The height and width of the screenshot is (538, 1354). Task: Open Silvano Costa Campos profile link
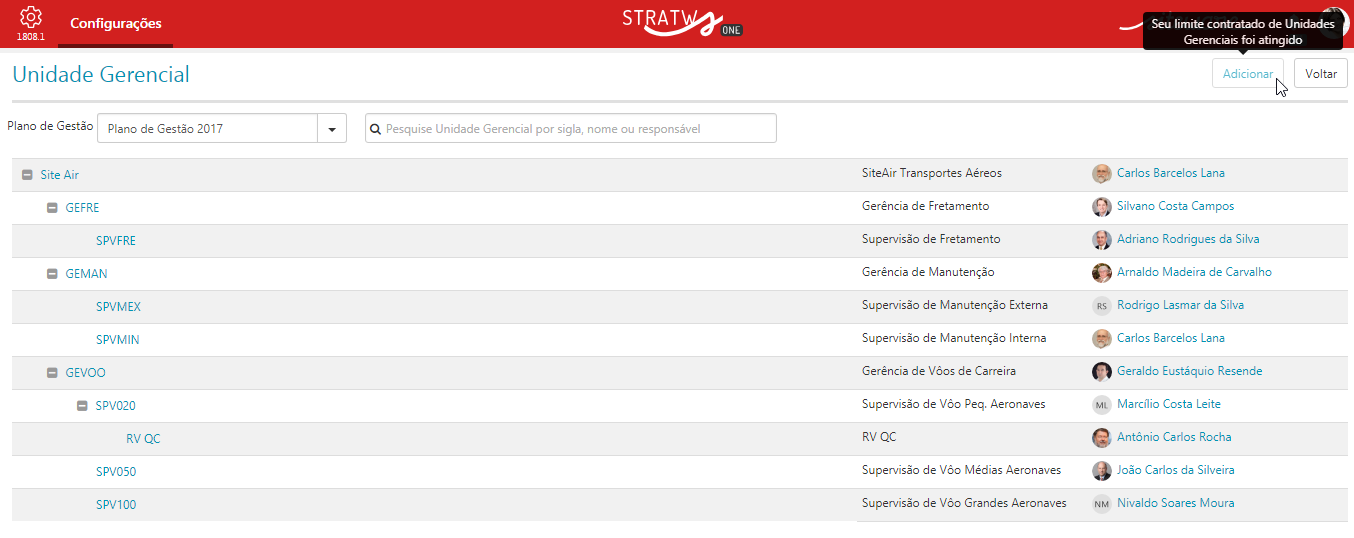pos(1175,206)
